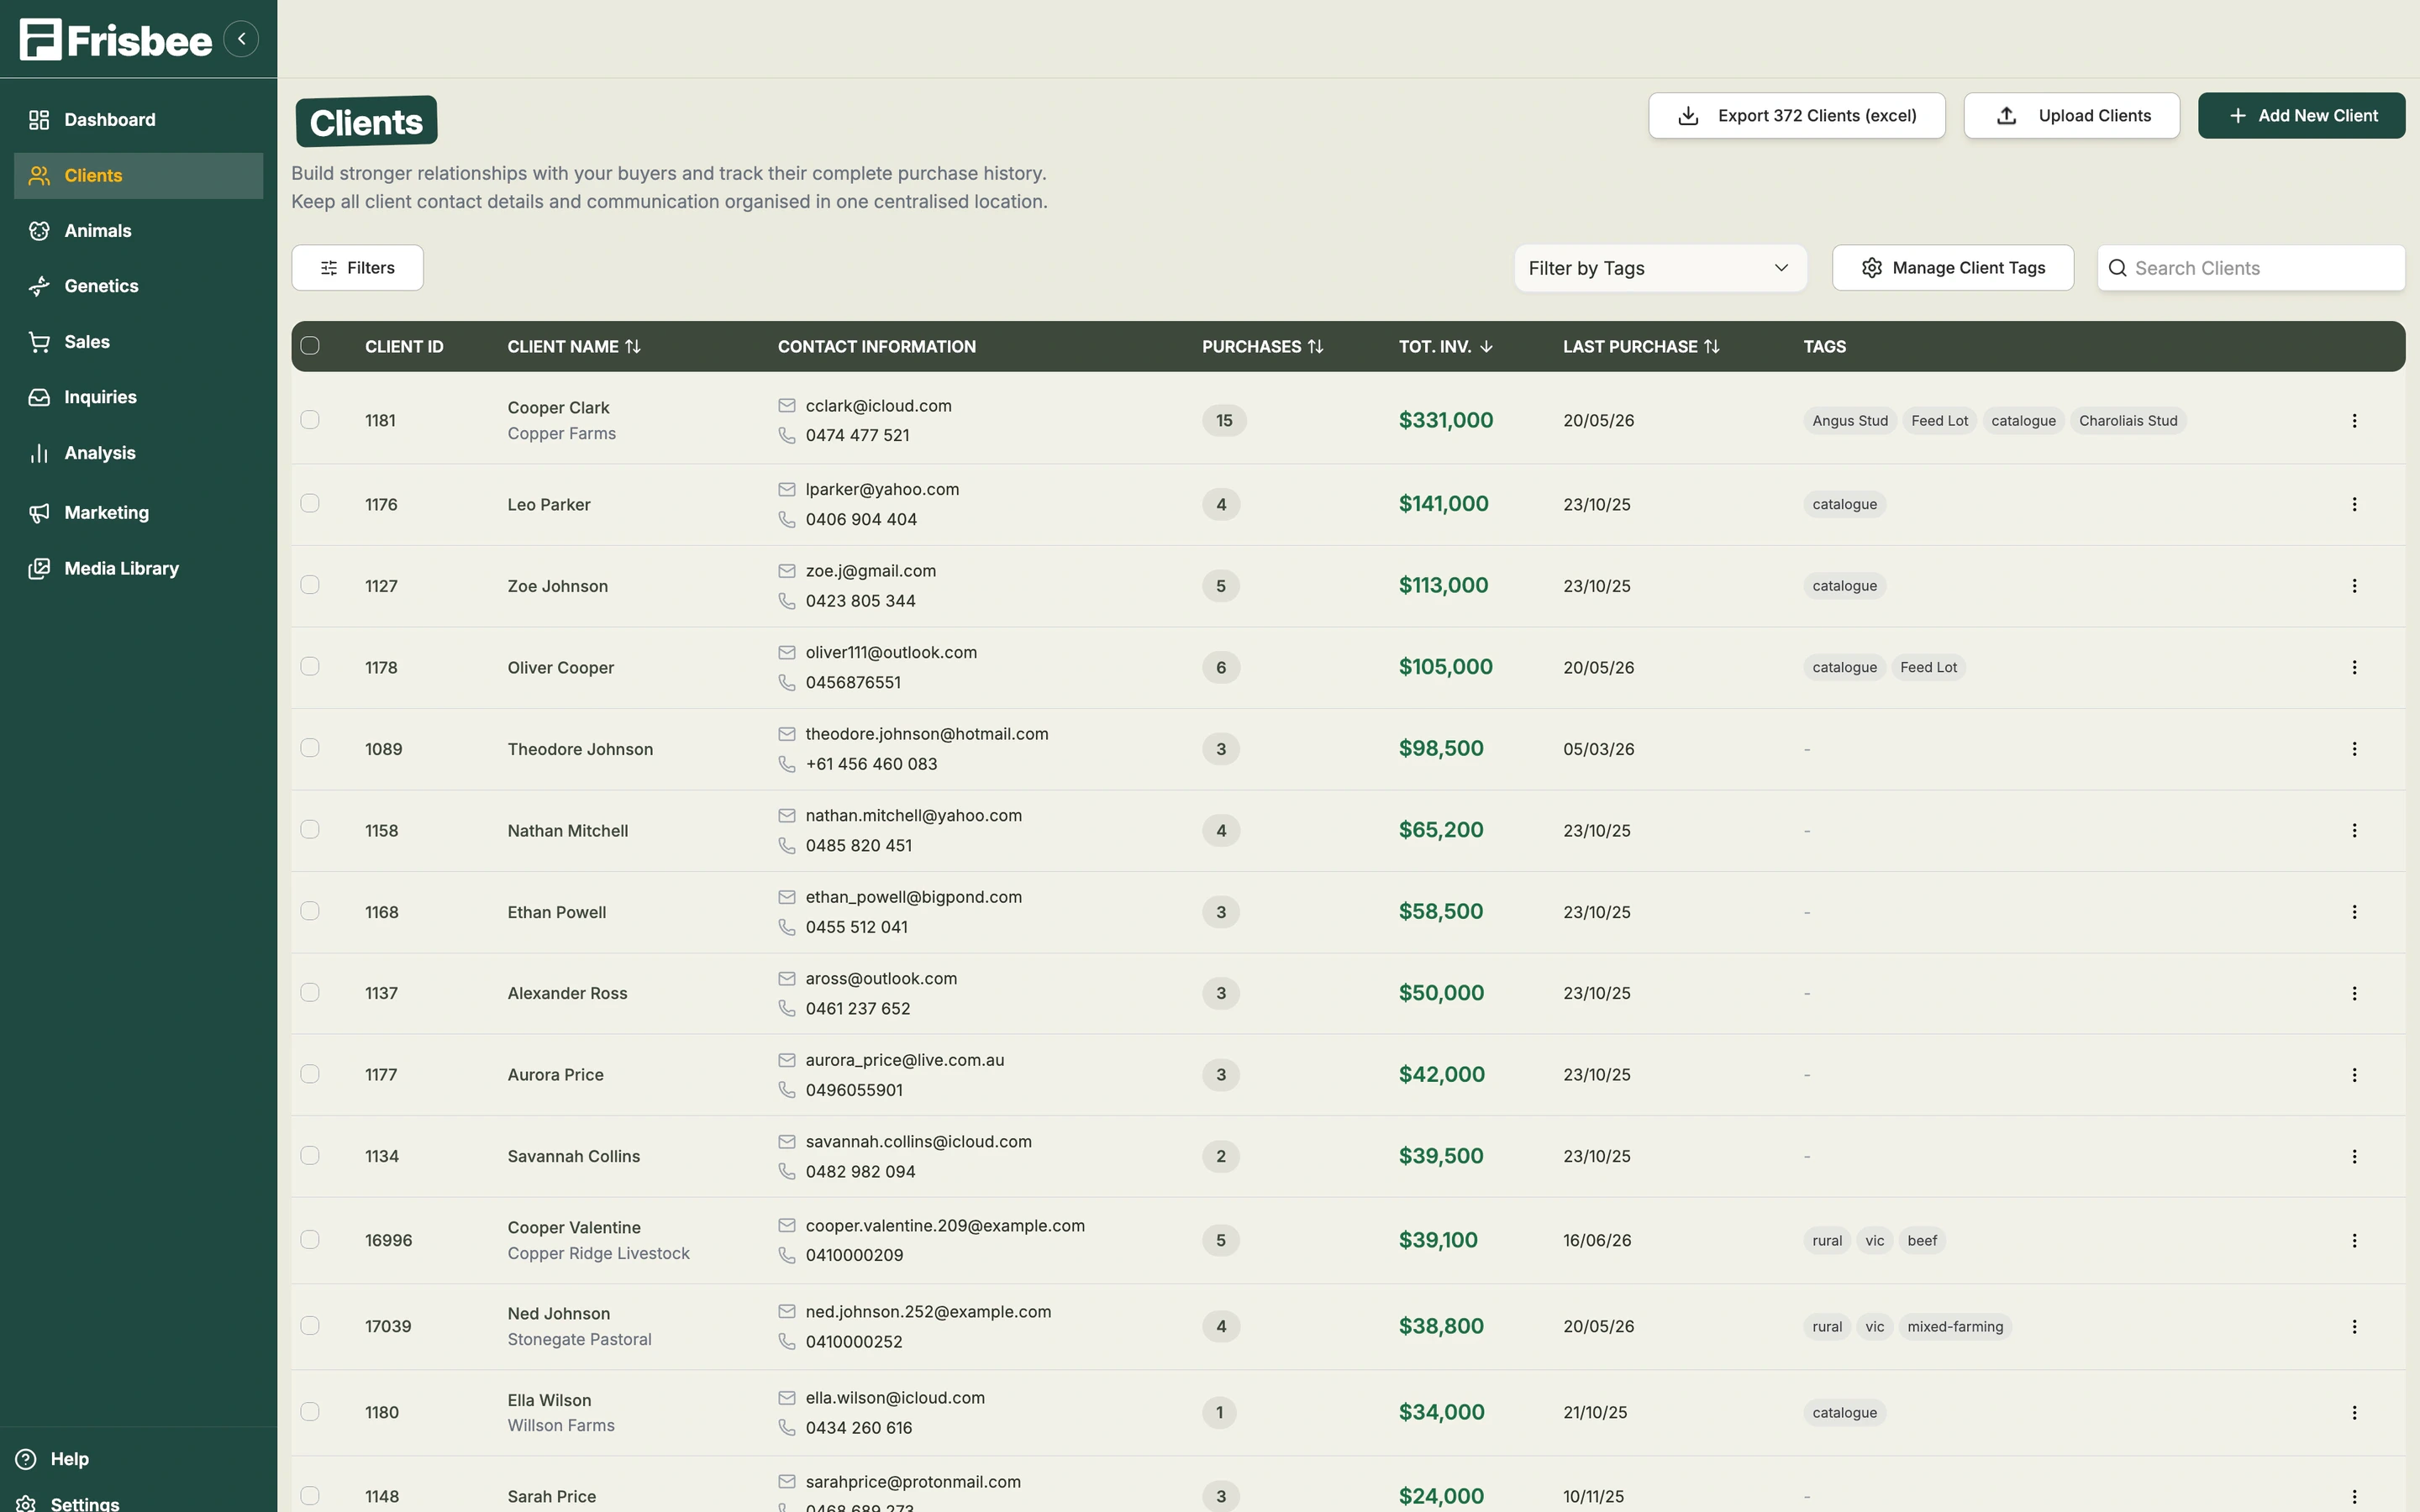This screenshot has height=1512, width=2420.
Task: Click the beef tag on Cooper Valentine
Action: tap(1922, 1241)
